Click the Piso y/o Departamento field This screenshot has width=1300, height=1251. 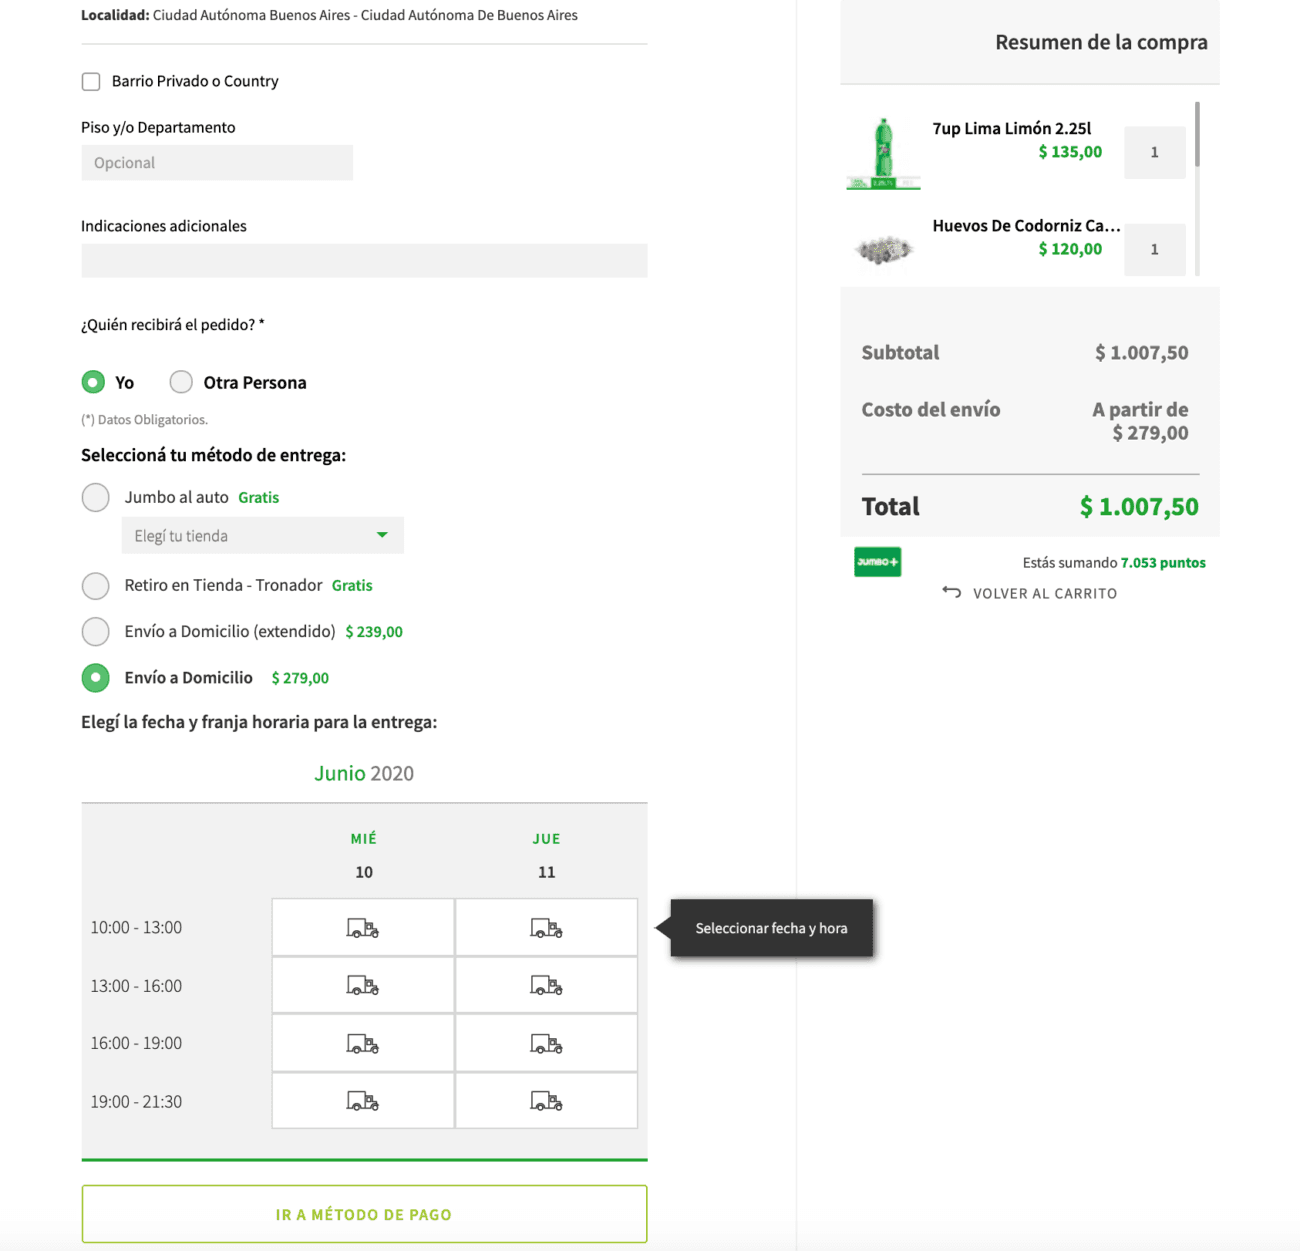[x=217, y=163]
